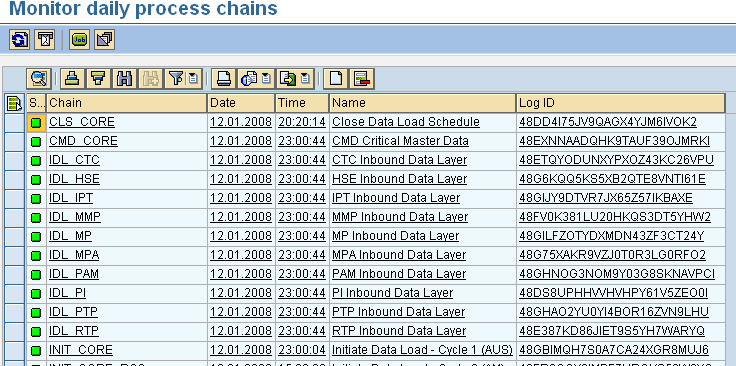This screenshot has width=736, height=366.
Task: Click the Refresh icon in the top toolbar
Action: click(19, 40)
